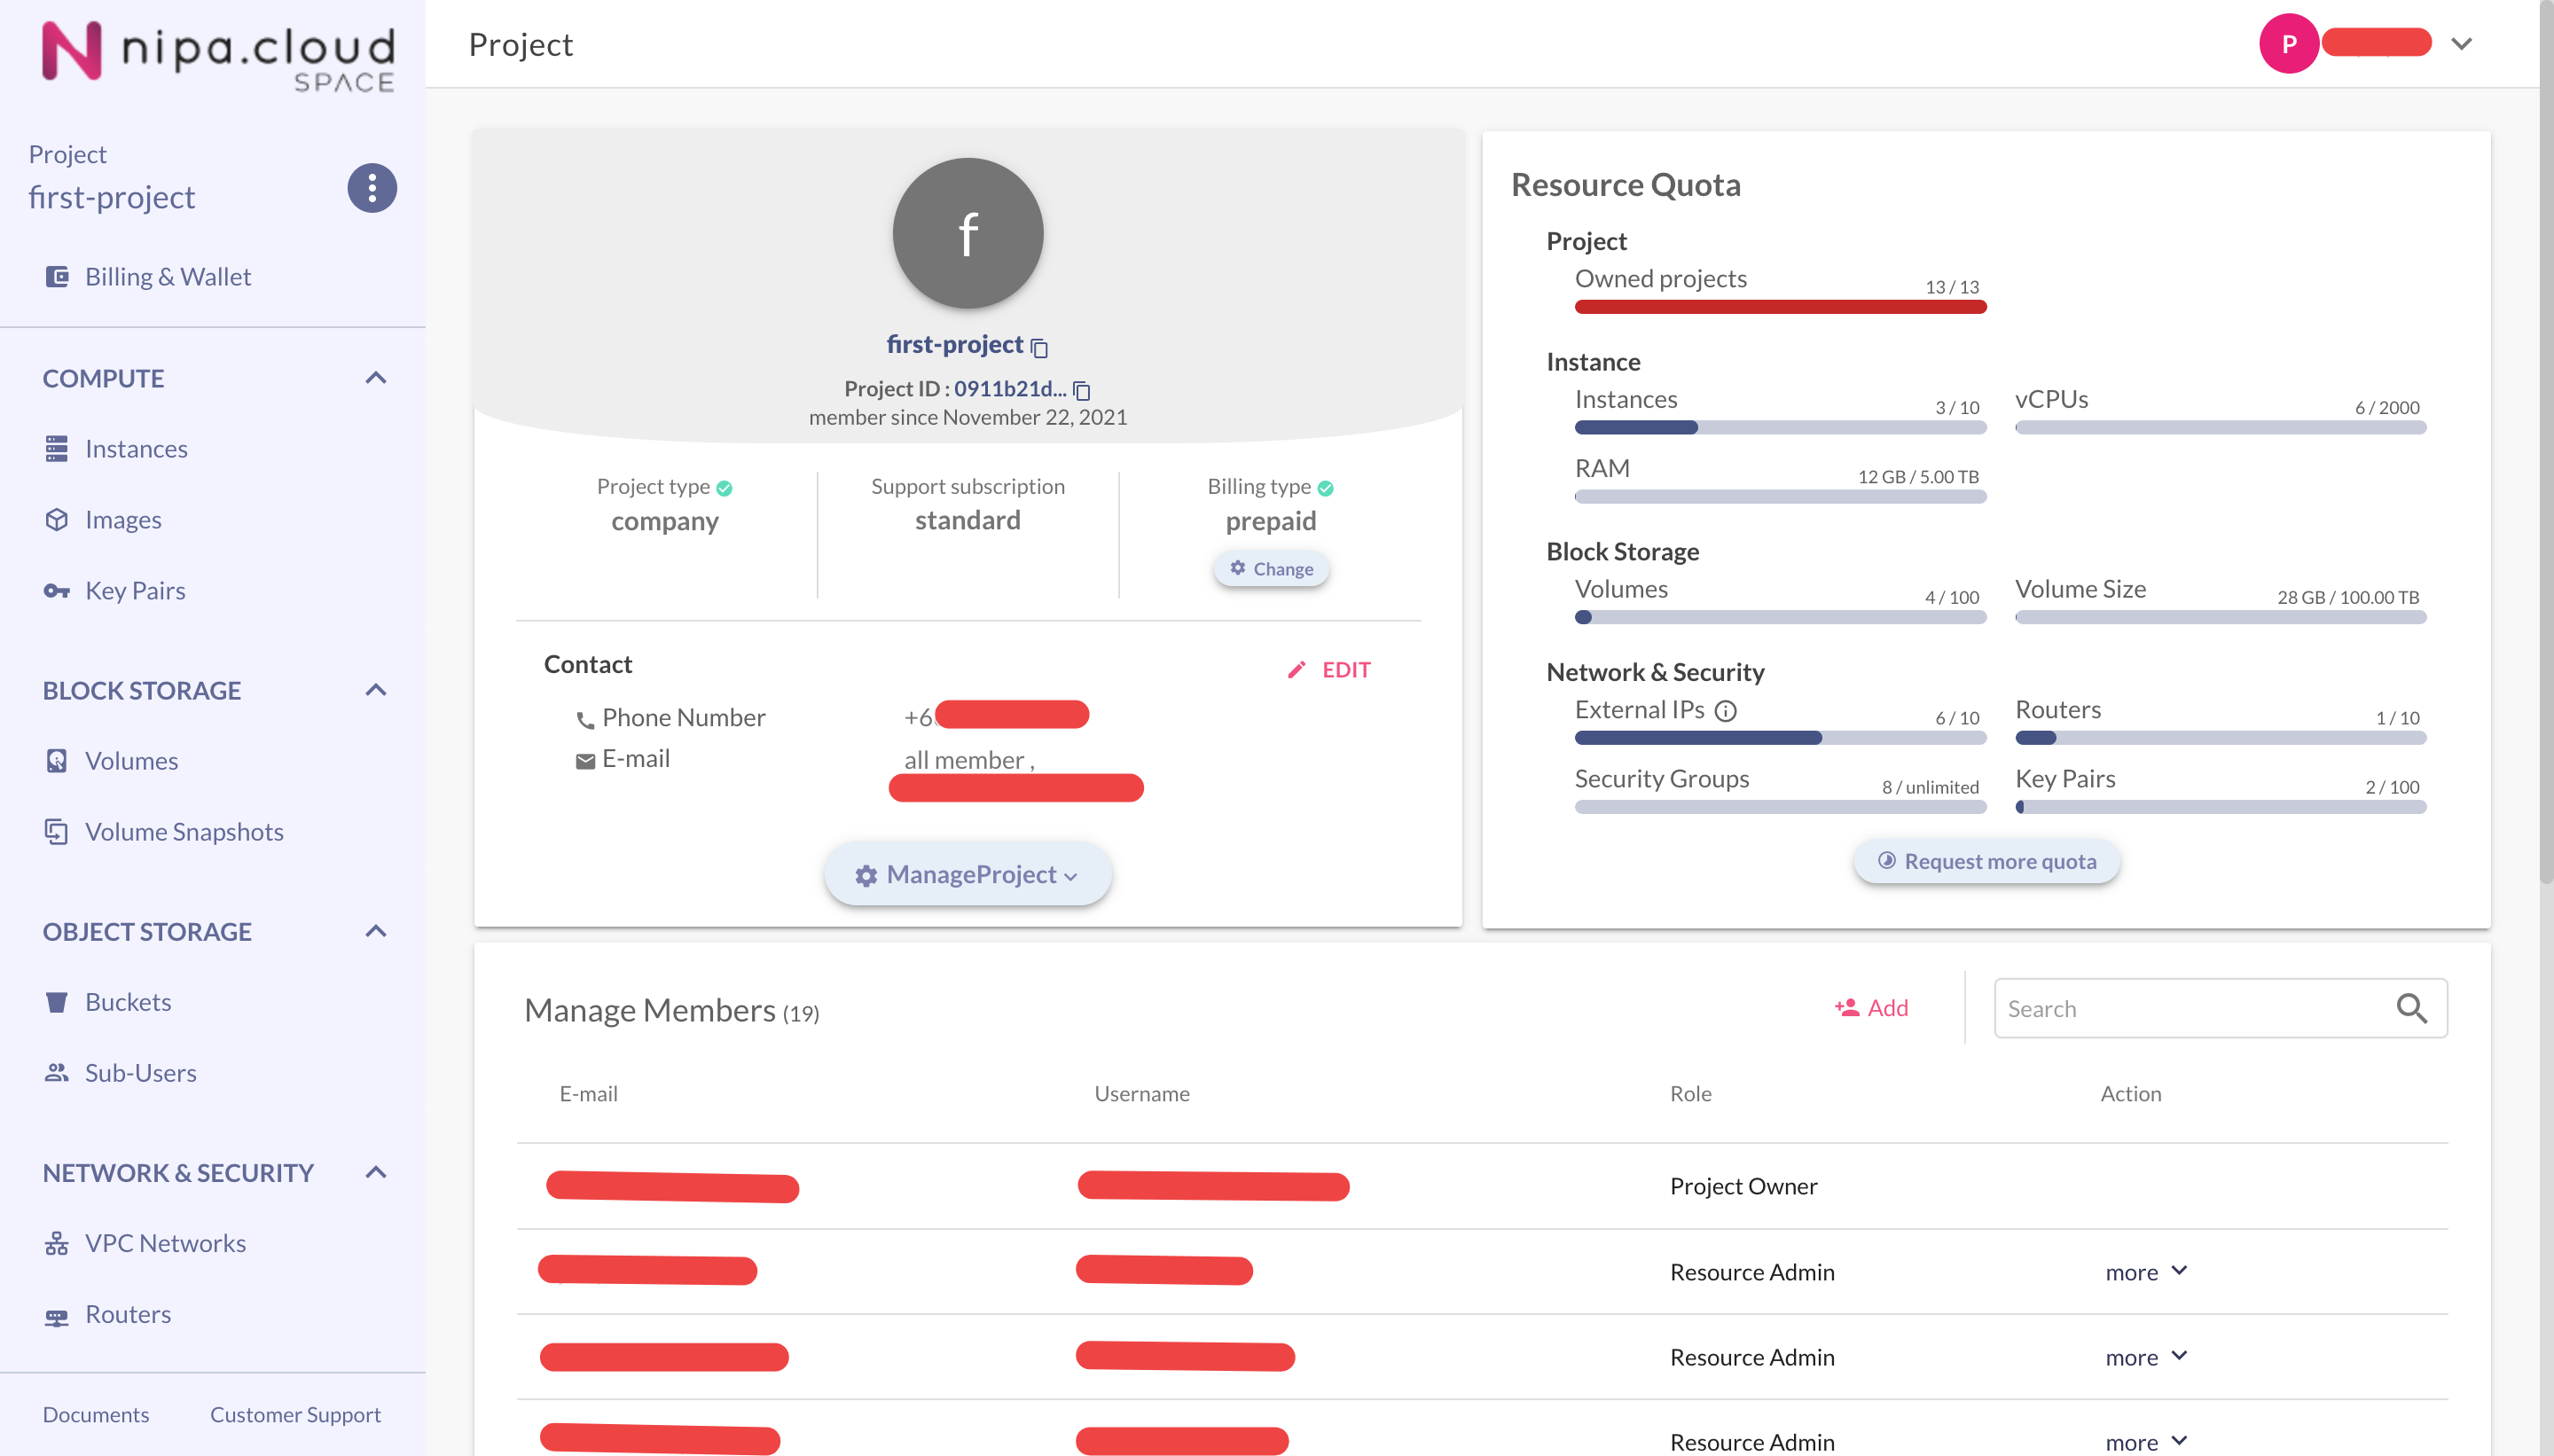Collapse the BLOCK STORAGE section
The height and width of the screenshot is (1456, 2554).
pyautogui.click(x=375, y=690)
